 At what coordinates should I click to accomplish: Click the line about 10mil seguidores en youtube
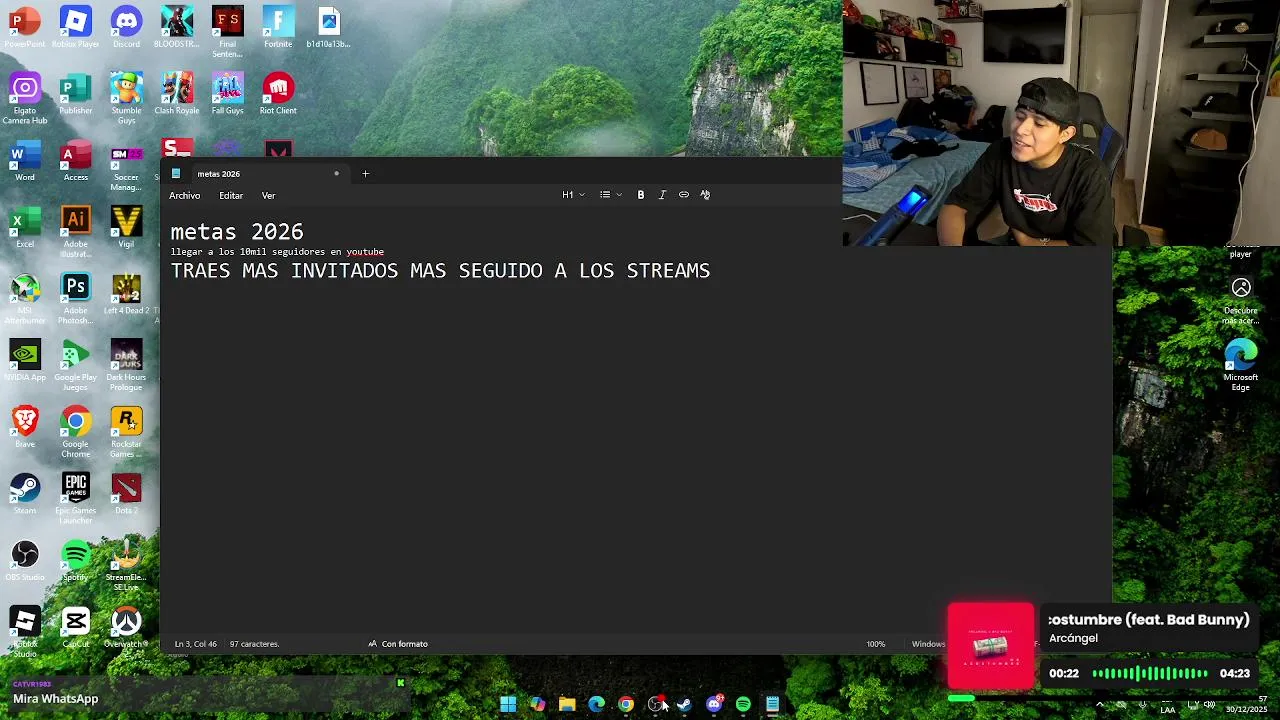point(277,252)
